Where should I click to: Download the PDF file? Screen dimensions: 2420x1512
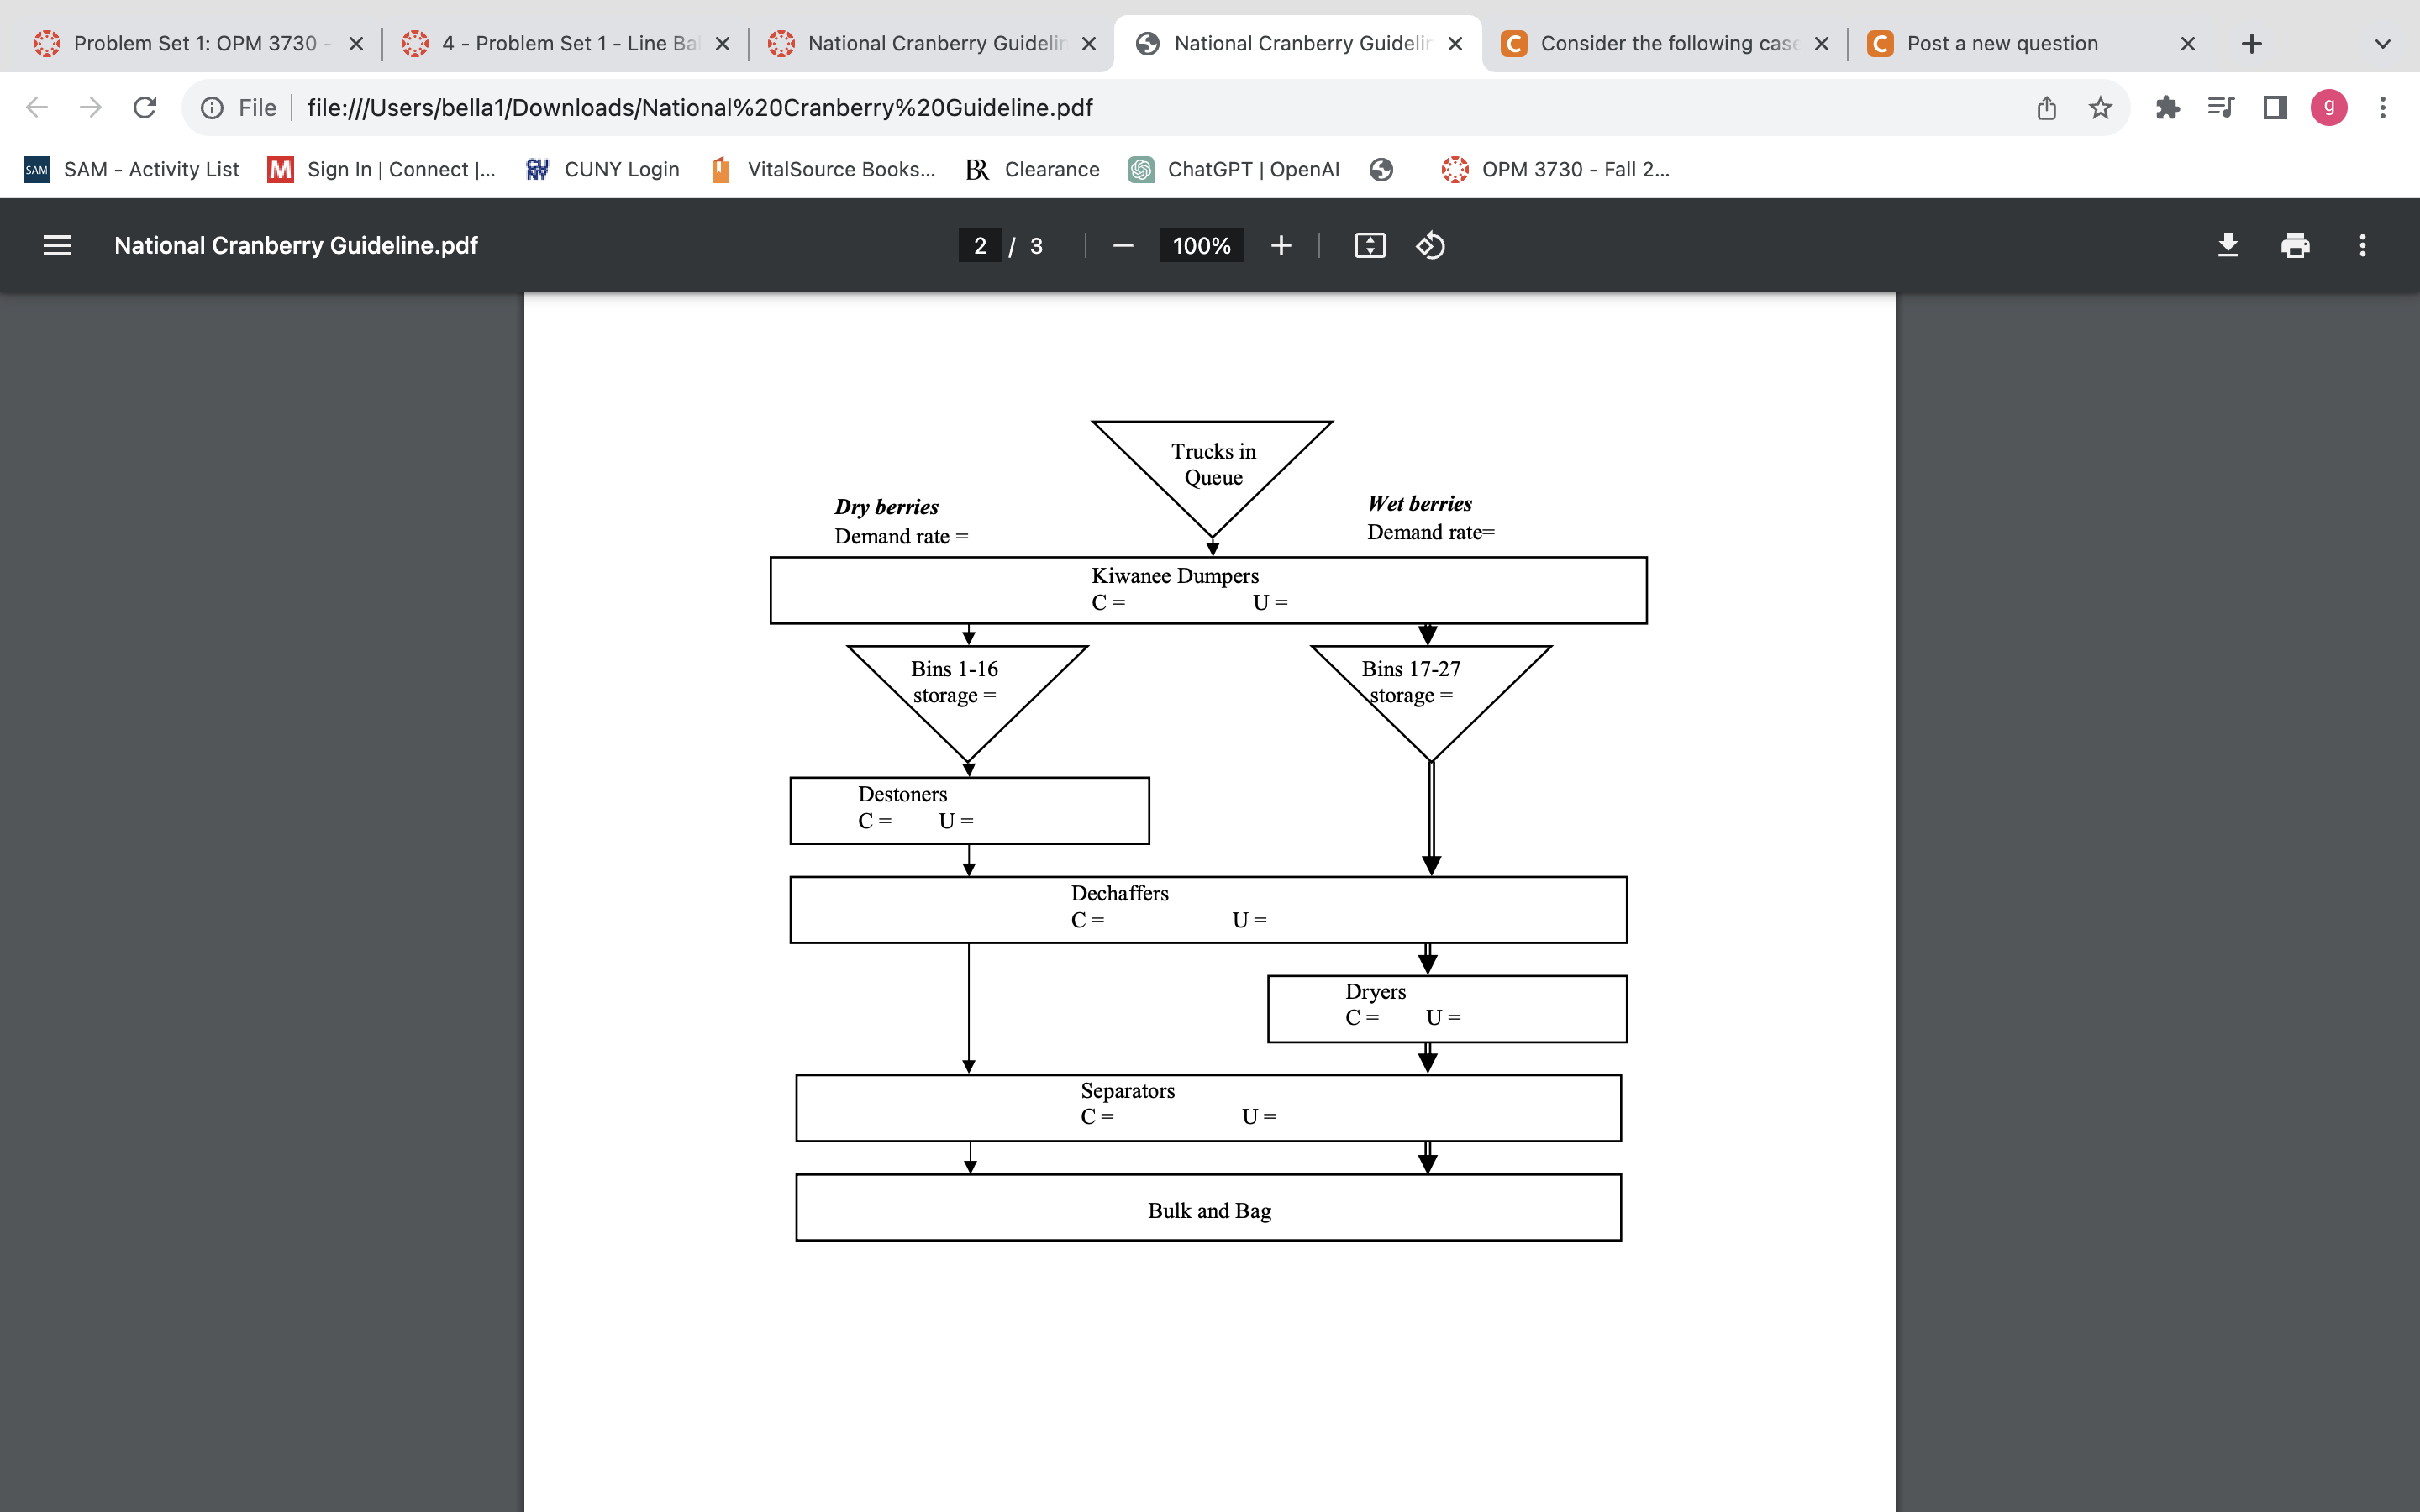pos(2228,245)
